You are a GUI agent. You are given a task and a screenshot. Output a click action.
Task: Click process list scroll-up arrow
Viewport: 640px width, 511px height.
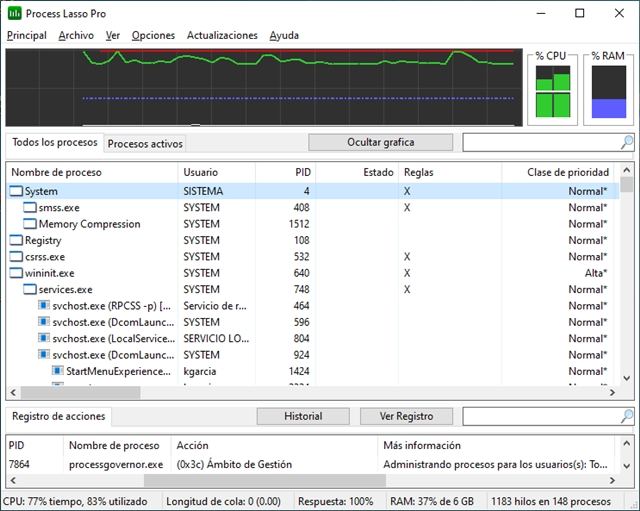[627, 169]
